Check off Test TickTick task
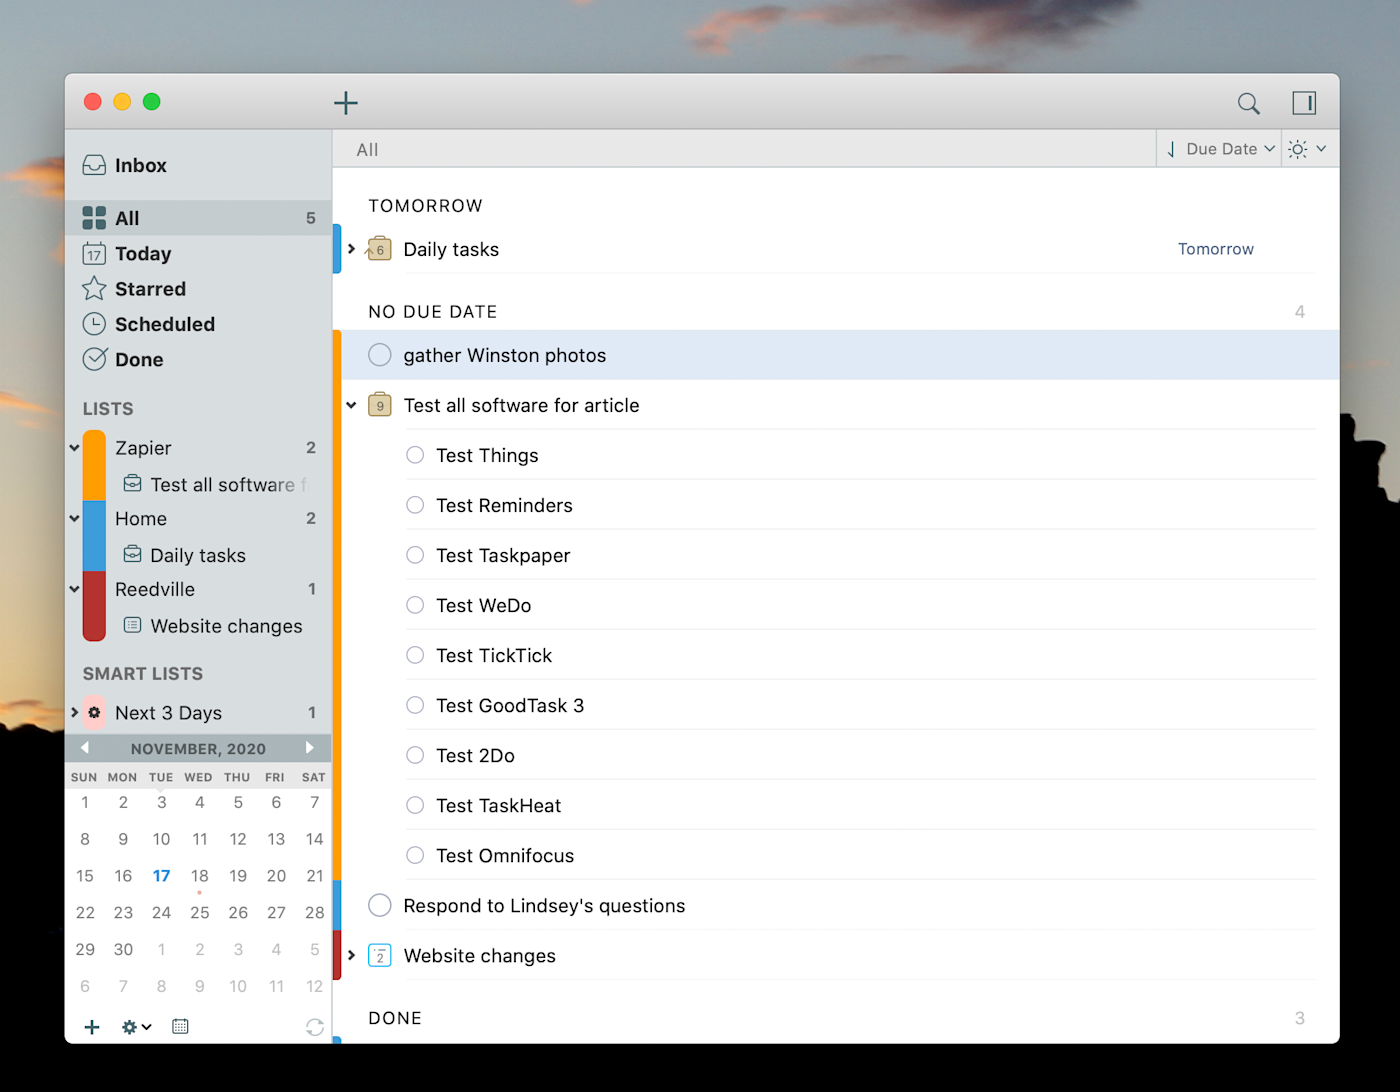 pyautogui.click(x=415, y=655)
